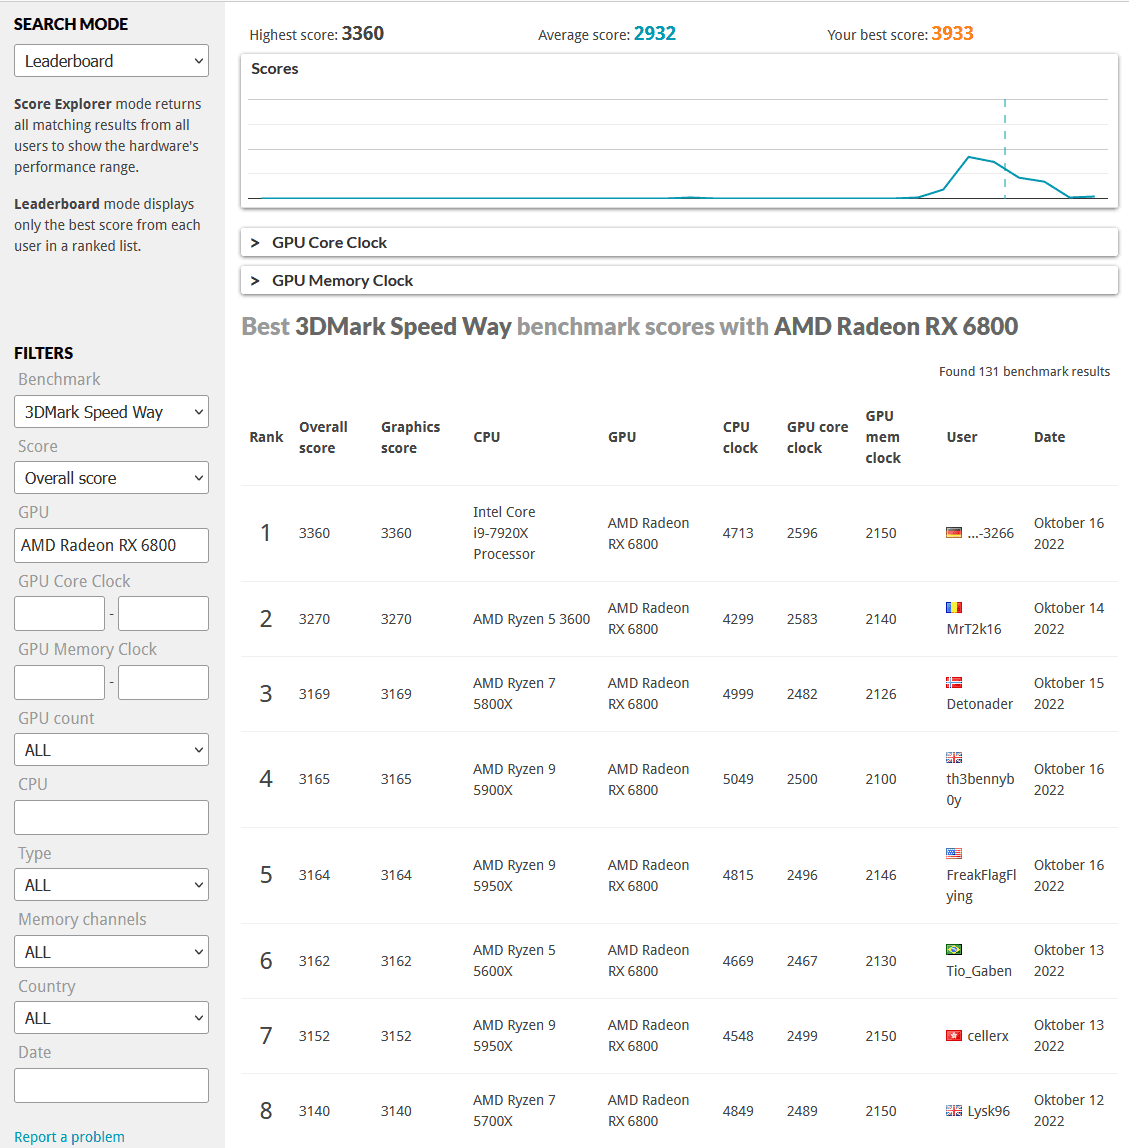The height and width of the screenshot is (1148, 1129).
Task: Click the CPU clock column header
Action: (740, 437)
